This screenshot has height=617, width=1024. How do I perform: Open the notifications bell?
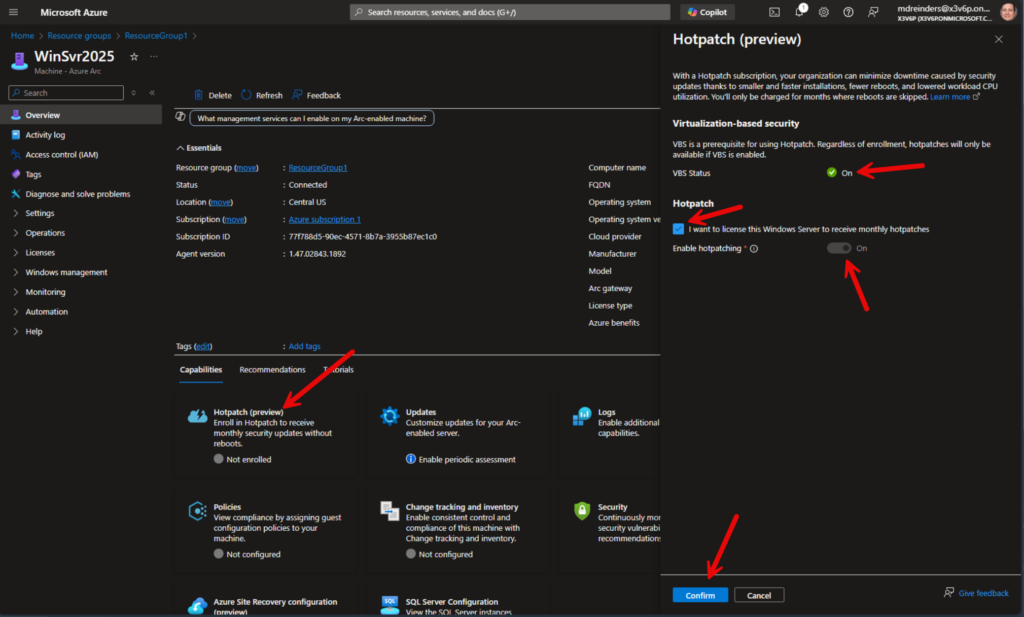pos(799,11)
